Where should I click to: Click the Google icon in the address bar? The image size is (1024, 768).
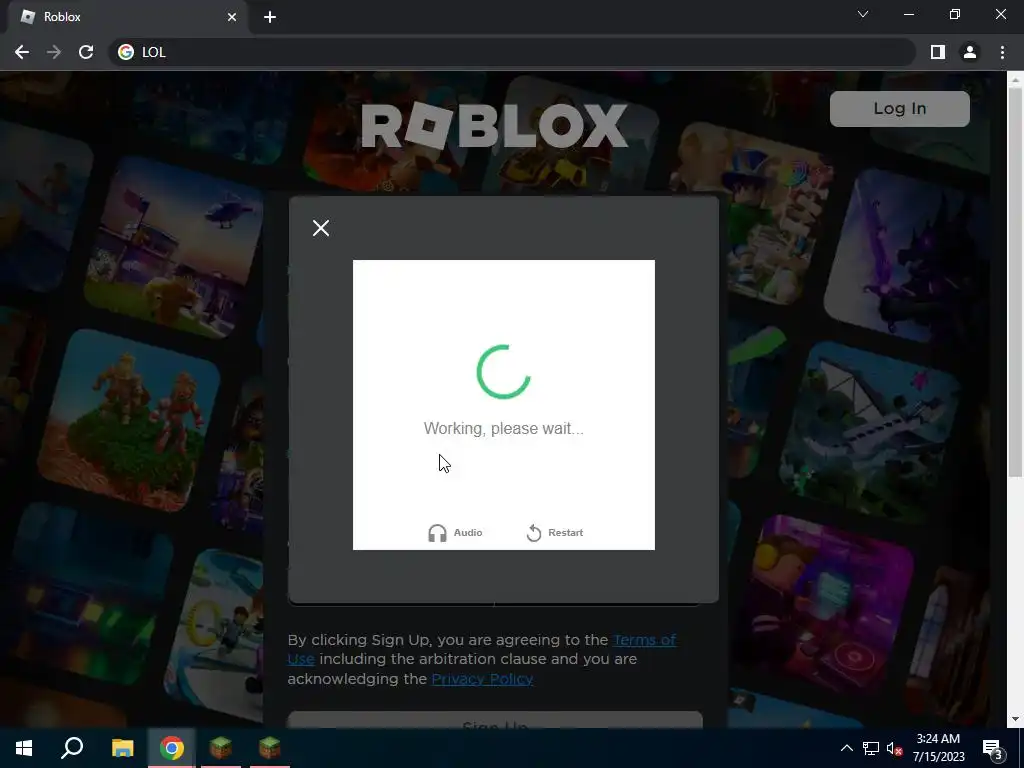point(126,52)
